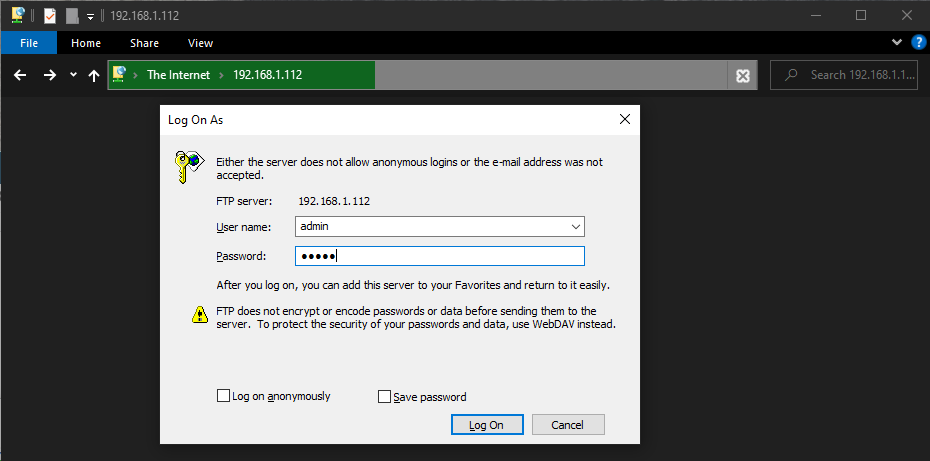
Task: Switch to the Home ribbon tab
Action: pyautogui.click(x=85, y=43)
